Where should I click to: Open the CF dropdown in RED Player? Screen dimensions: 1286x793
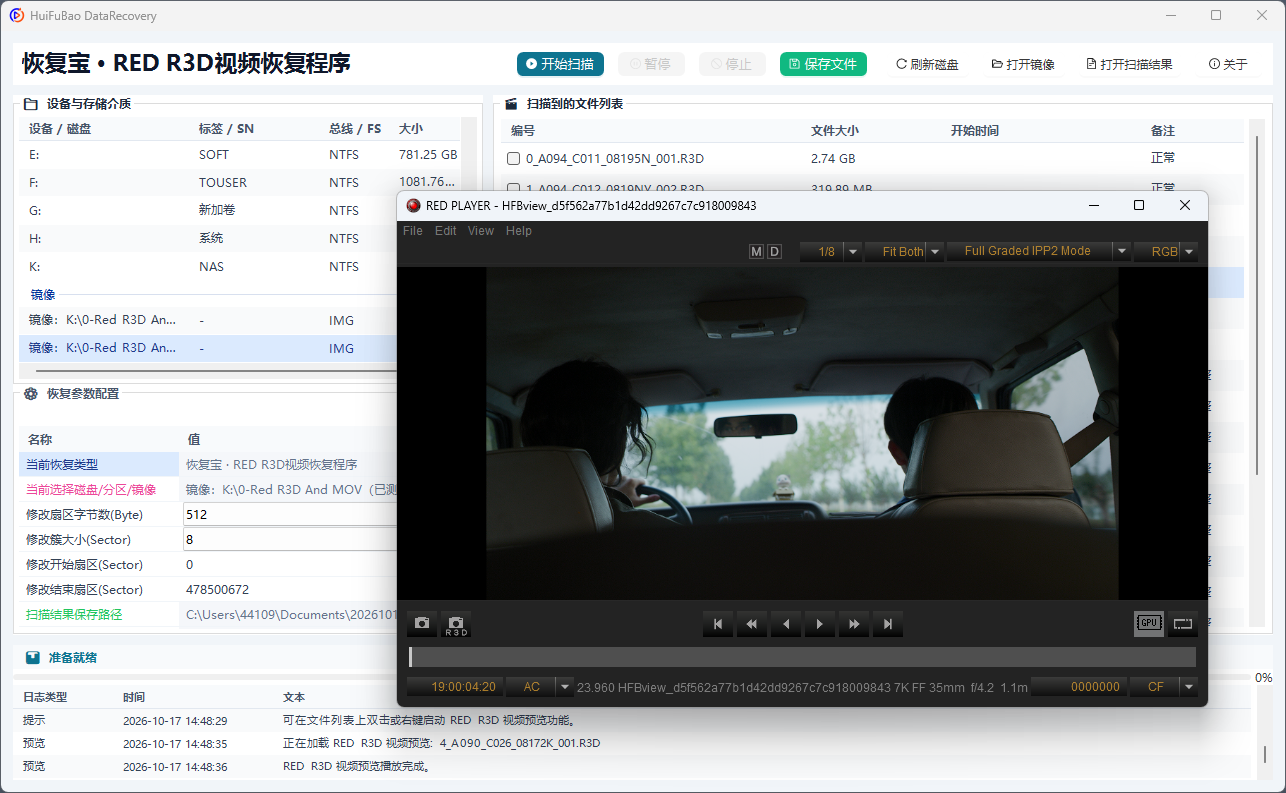(x=1164, y=687)
